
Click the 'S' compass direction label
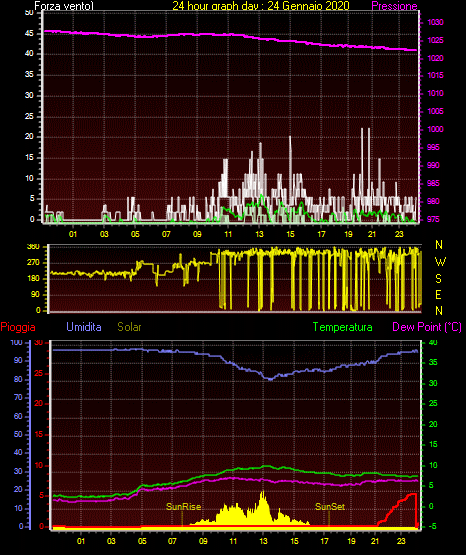(x=438, y=279)
